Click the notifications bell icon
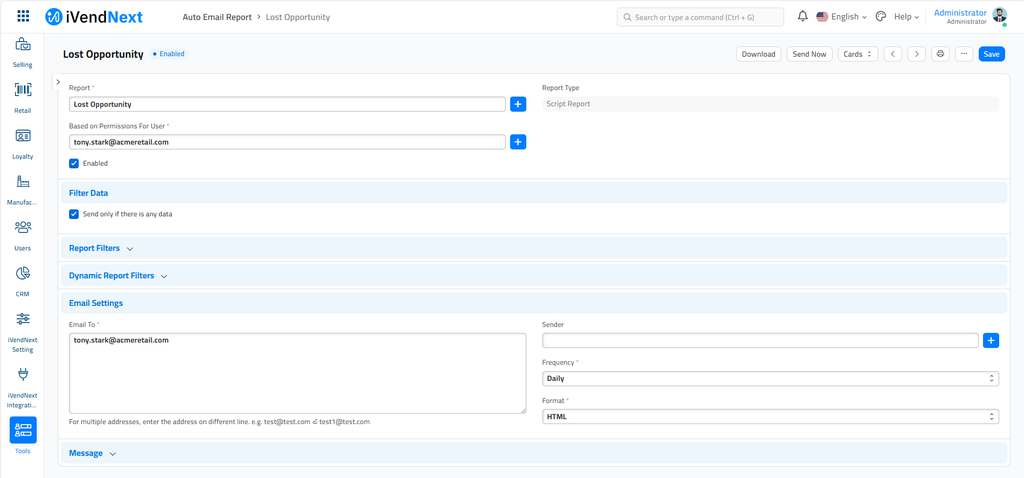Screen dimensions: 1024x478 tap(802, 17)
